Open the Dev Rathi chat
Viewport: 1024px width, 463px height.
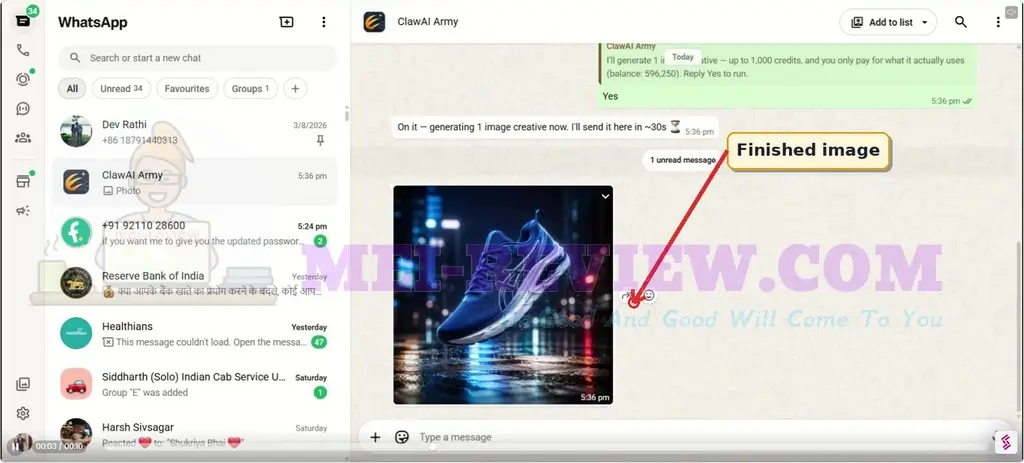click(195, 132)
